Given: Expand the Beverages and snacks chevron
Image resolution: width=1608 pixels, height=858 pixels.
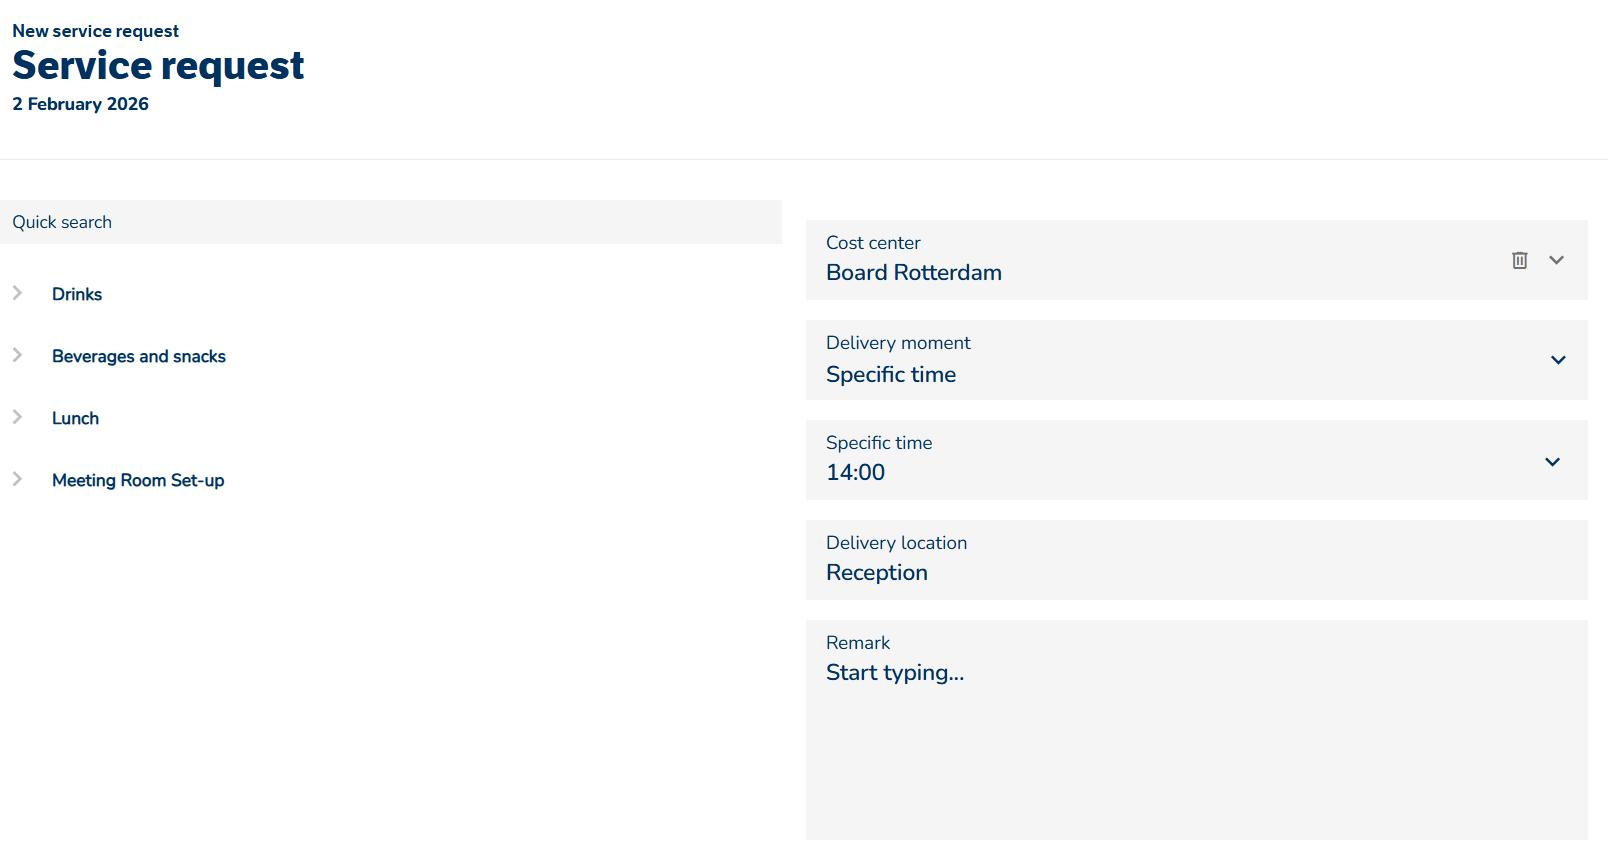Looking at the screenshot, I should 17,355.
